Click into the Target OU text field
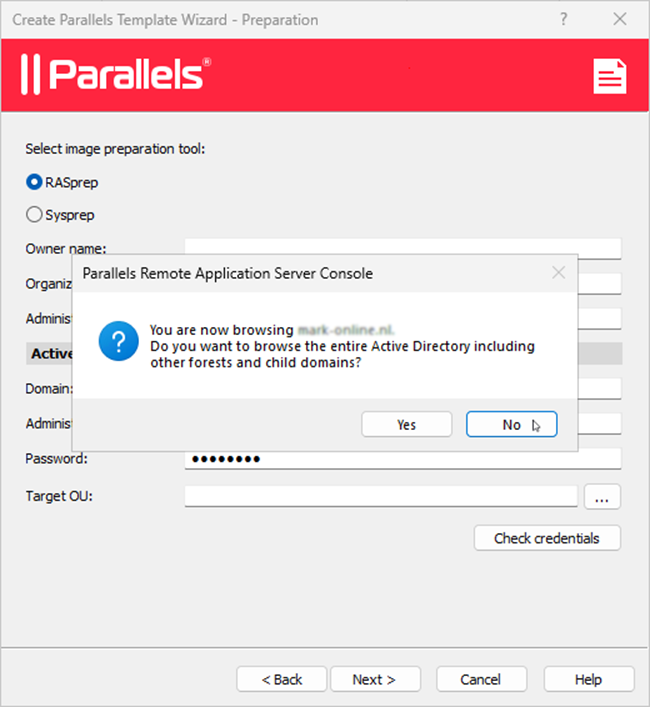 point(380,496)
